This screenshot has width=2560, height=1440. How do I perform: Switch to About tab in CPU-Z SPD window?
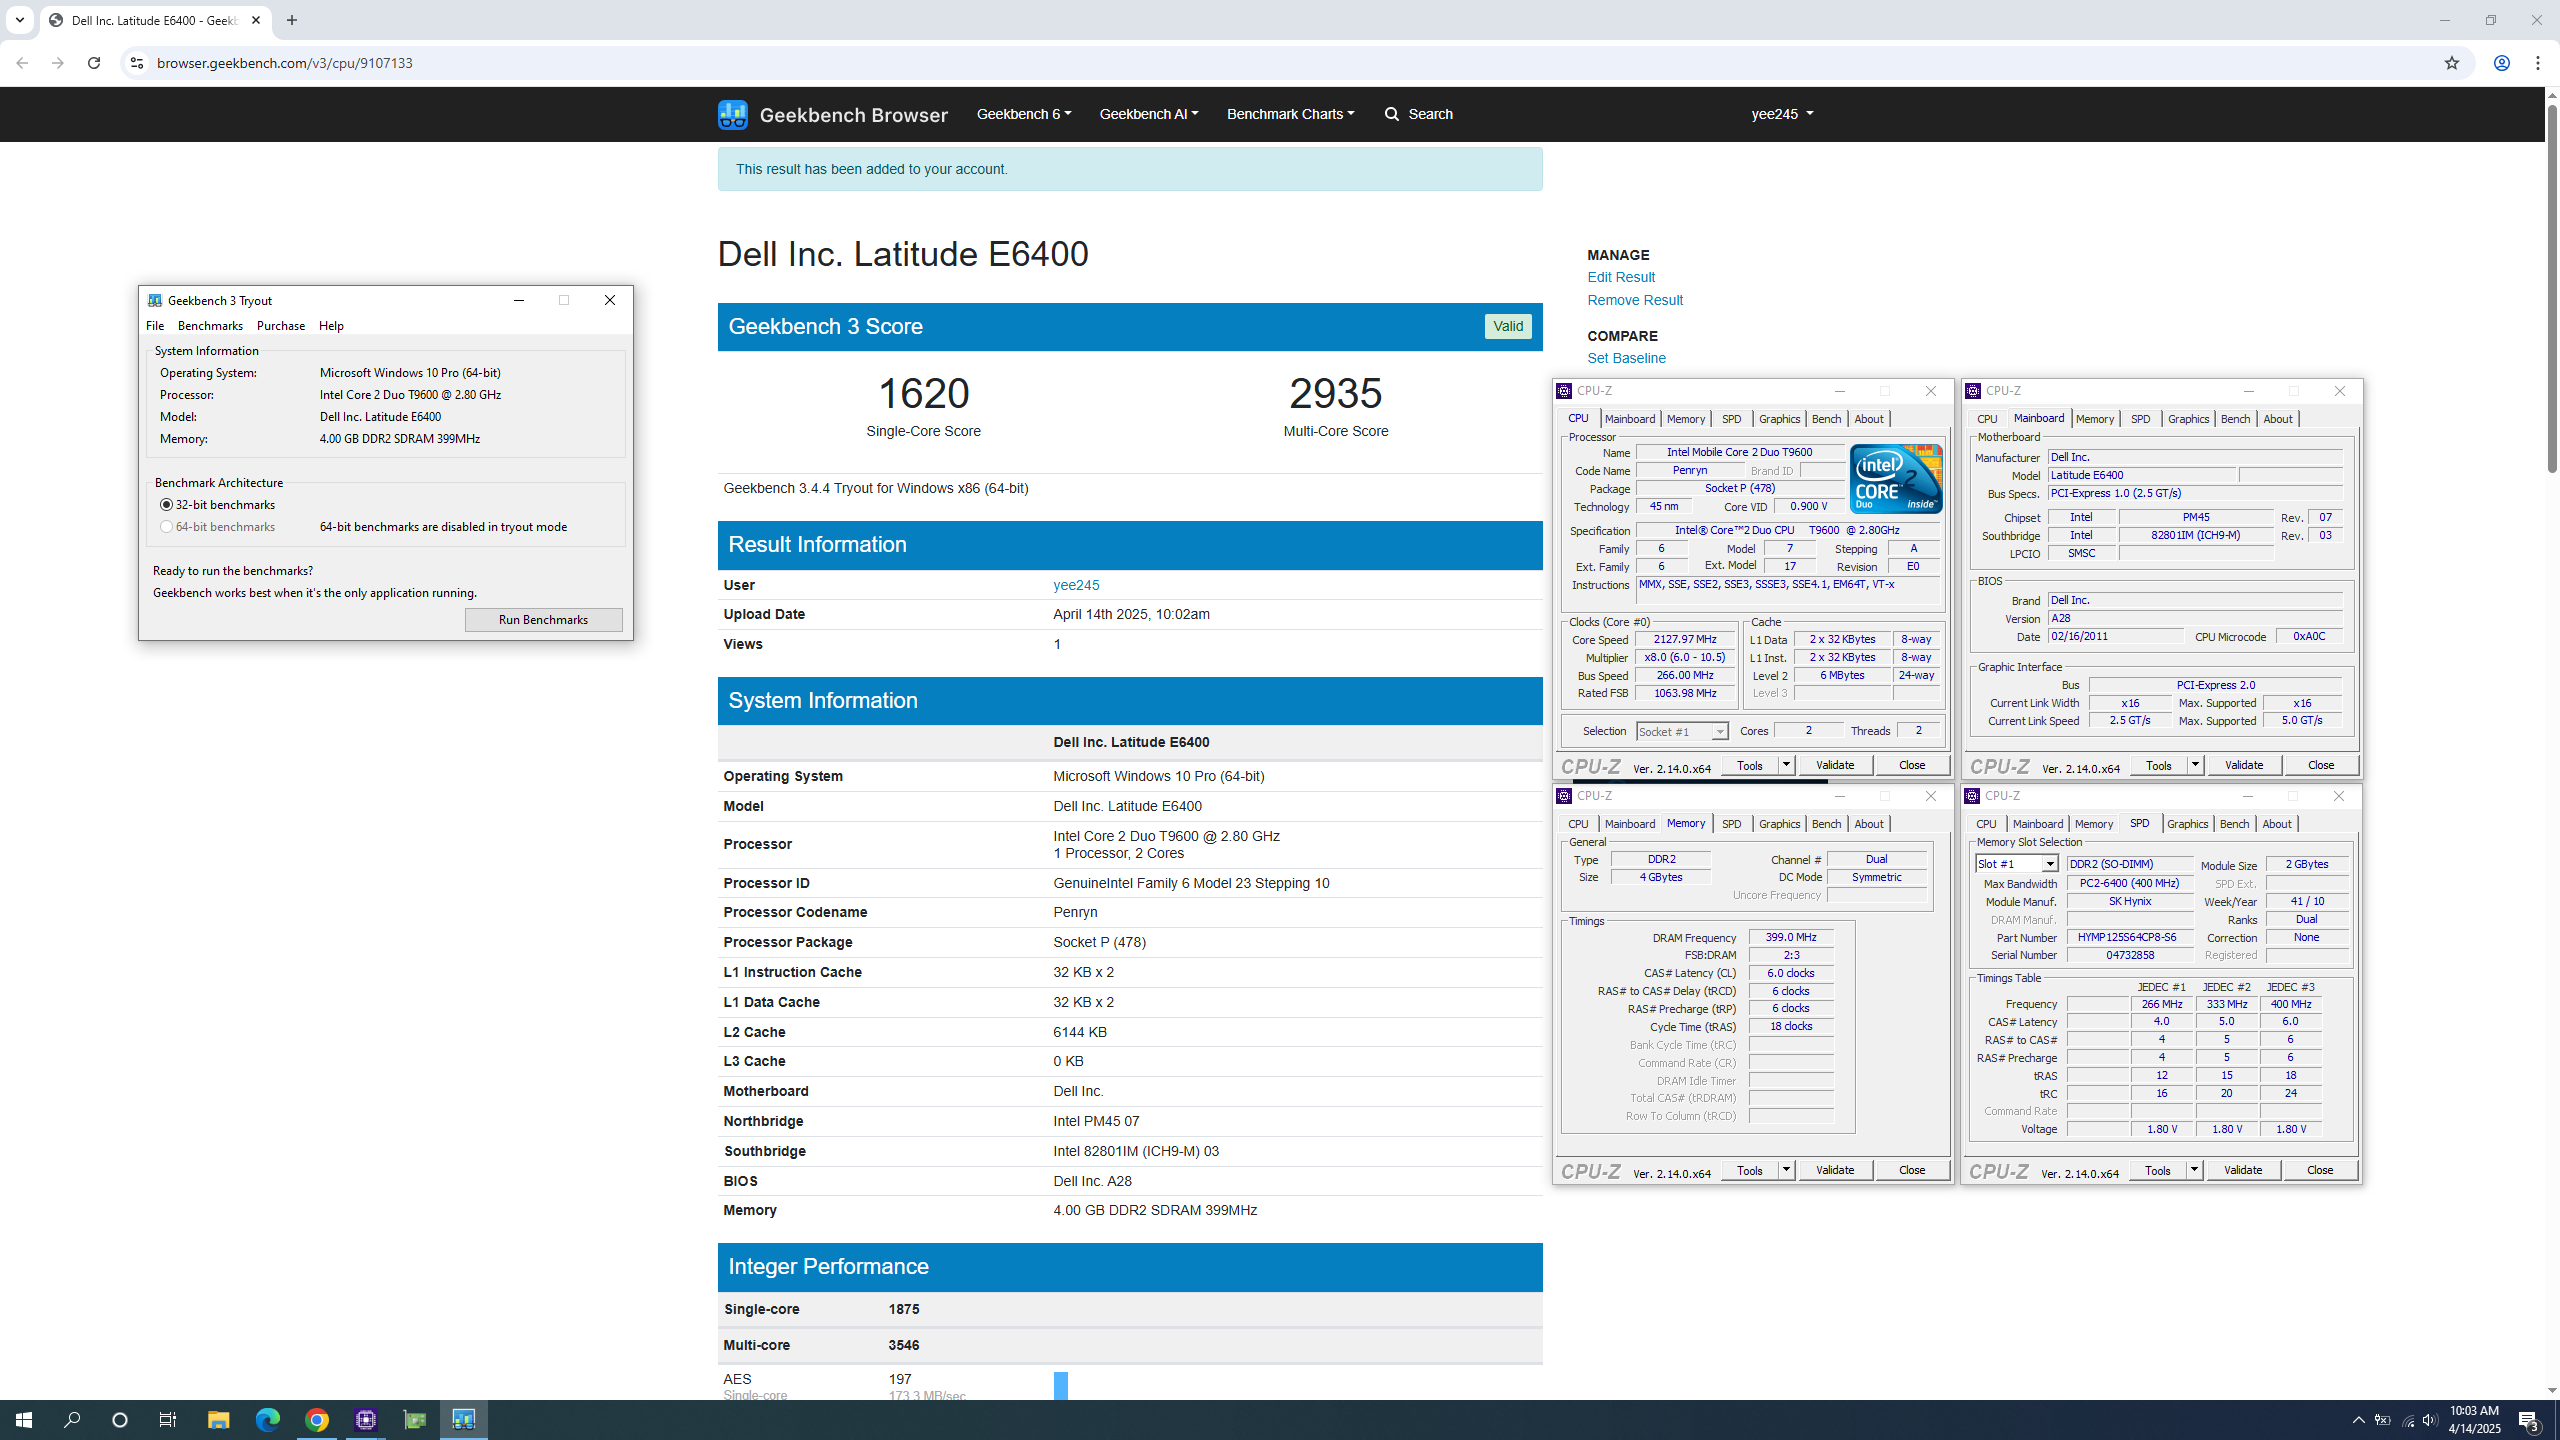coord(2277,824)
